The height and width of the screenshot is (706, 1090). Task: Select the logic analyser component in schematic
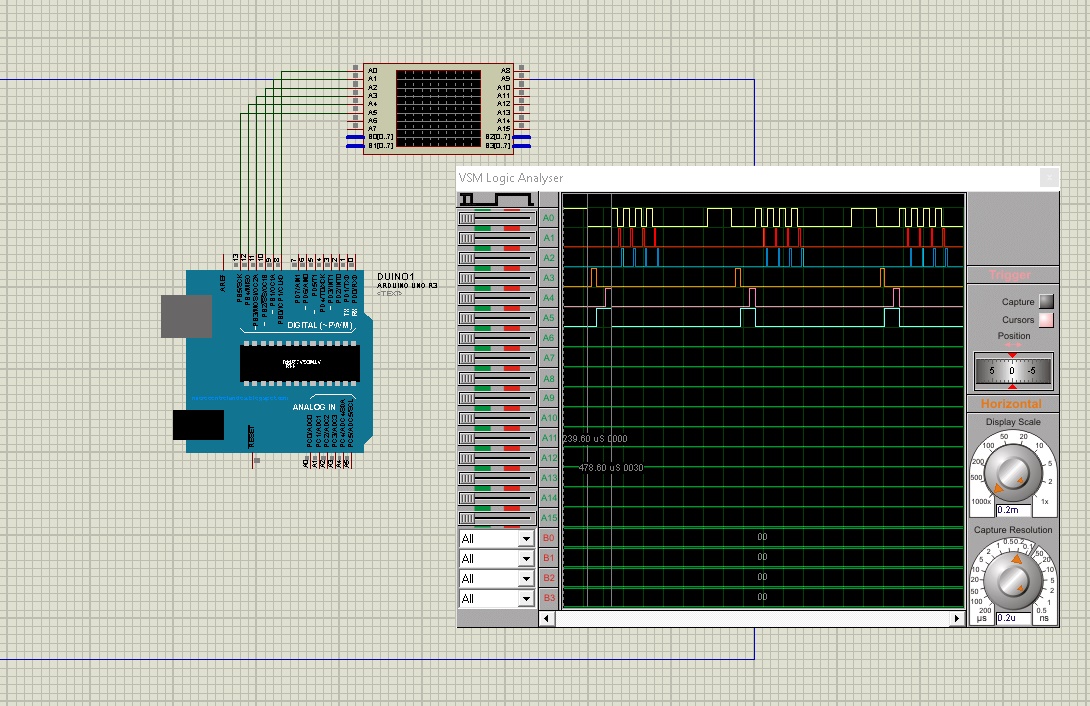click(x=438, y=110)
